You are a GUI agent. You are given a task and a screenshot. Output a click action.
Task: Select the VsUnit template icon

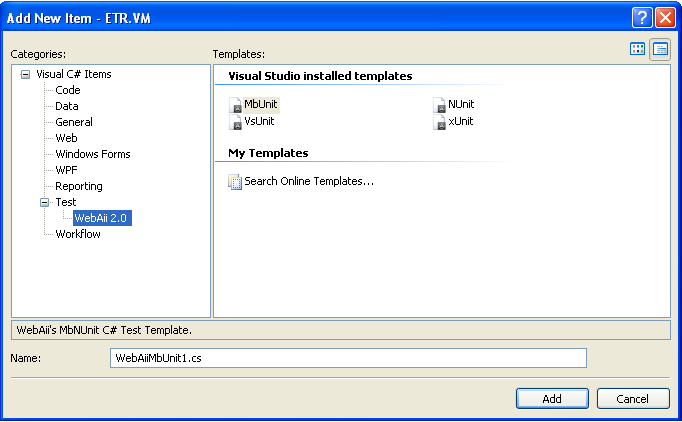[x=236, y=121]
